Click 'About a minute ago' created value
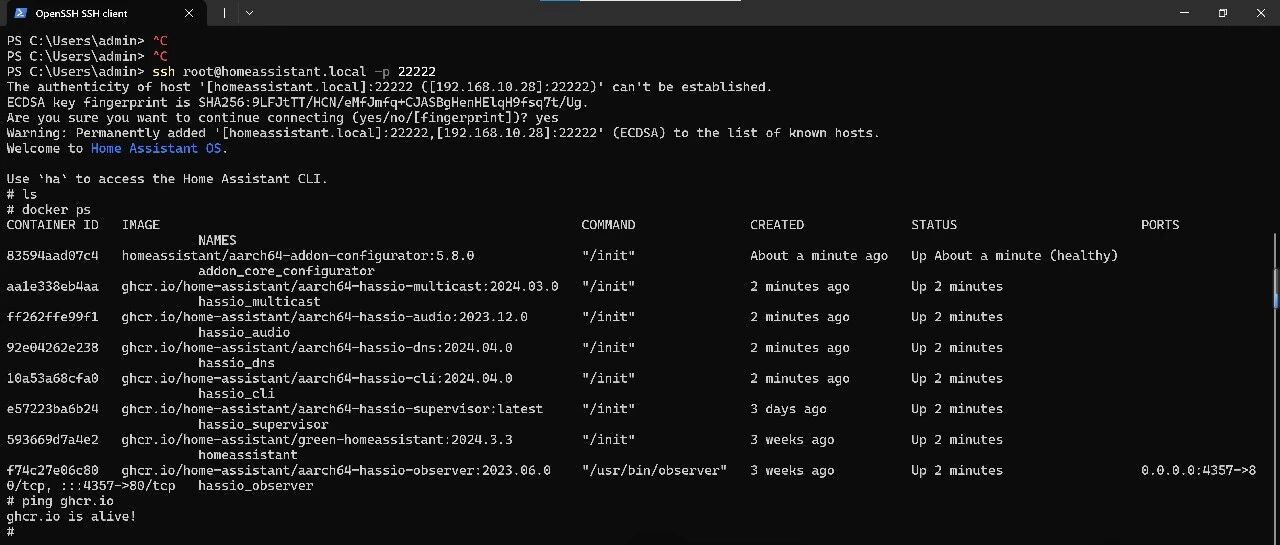Screen dimensions: 1280x545 (x=819, y=256)
